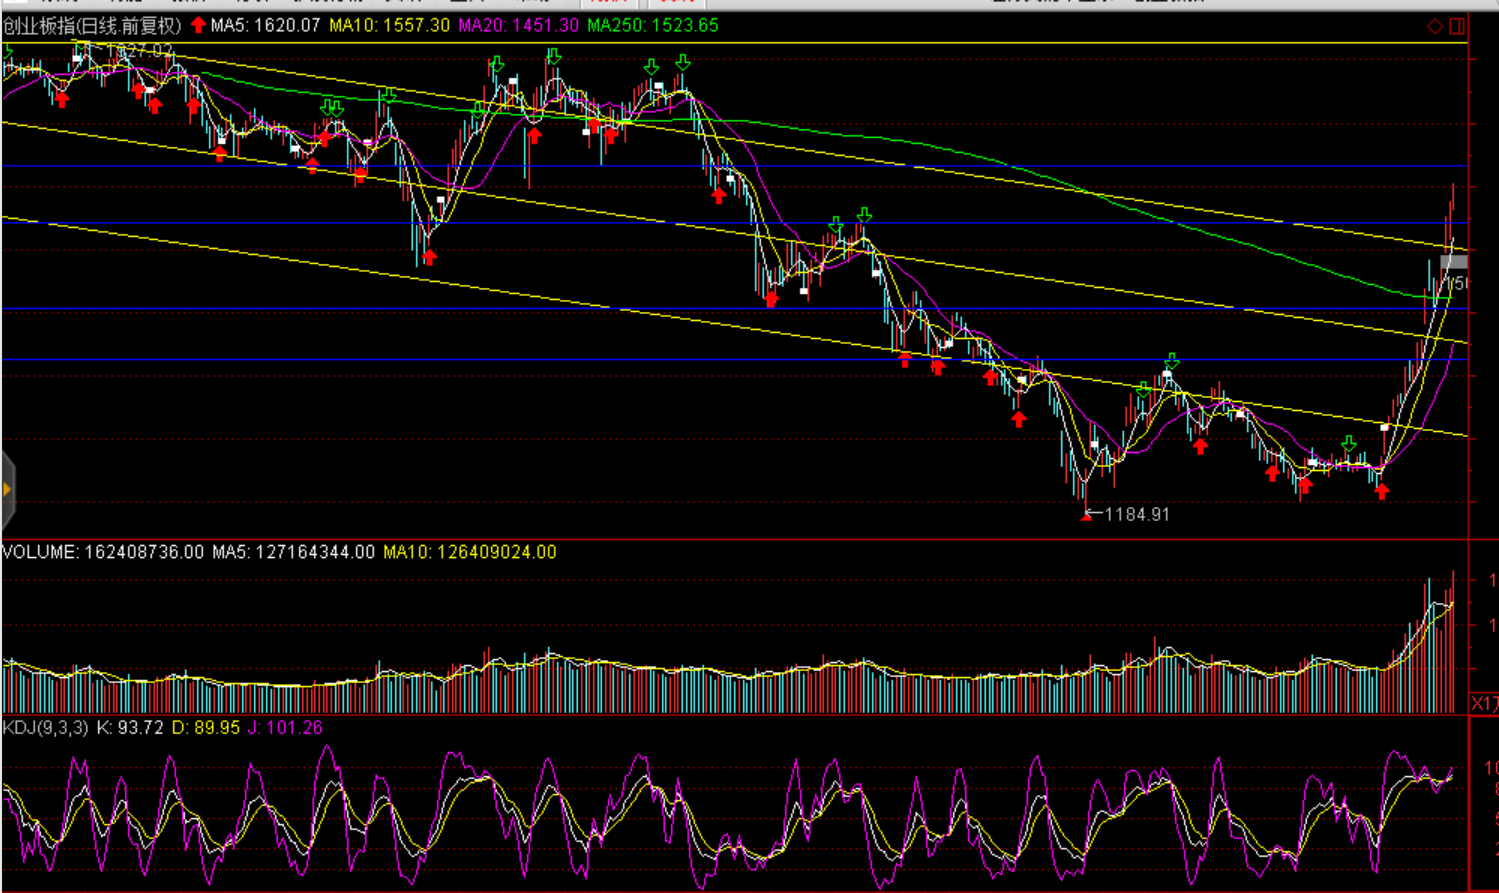Click the 1184.91 lowest price annotation
This screenshot has width=1499, height=893.
click(x=1137, y=514)
